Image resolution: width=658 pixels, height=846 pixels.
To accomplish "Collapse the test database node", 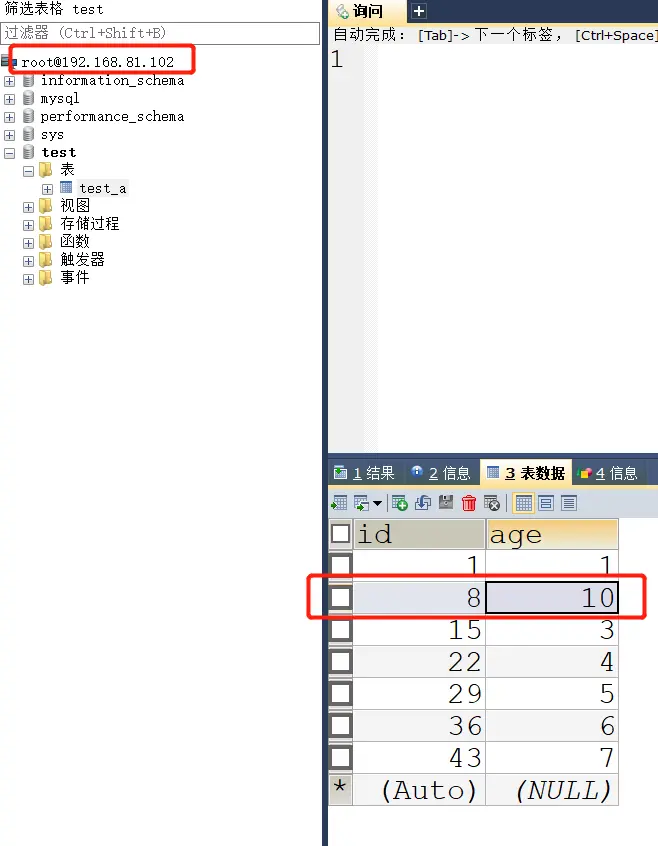I will [10, 153].
